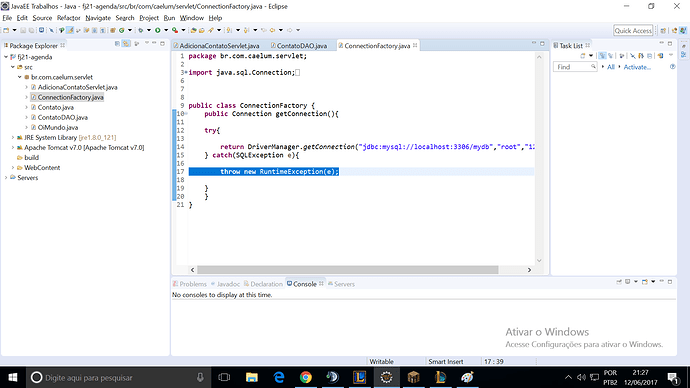The image size is (690, 388).
Task: Open the Run button dropdown arrow
Action: [166, 30]
